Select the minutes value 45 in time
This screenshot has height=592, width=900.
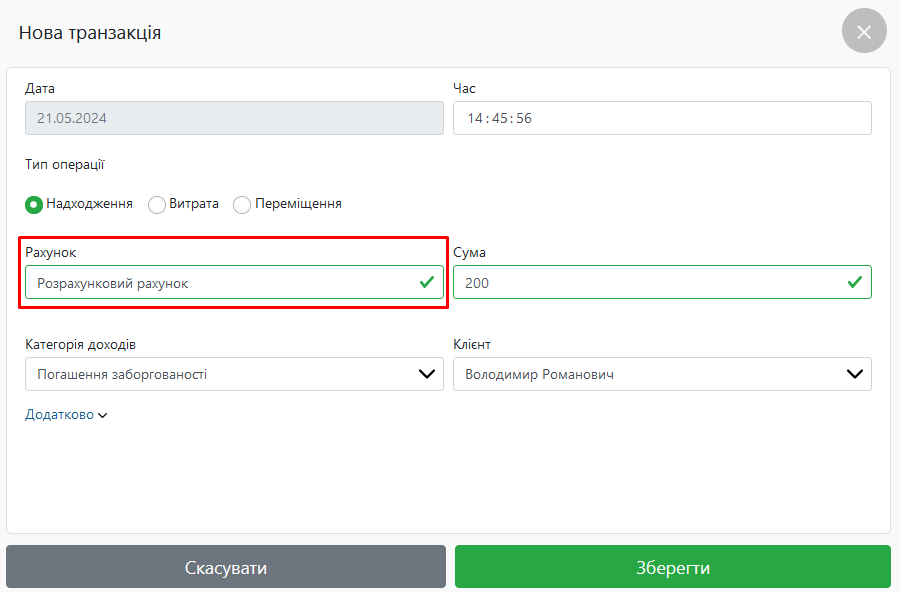tap(499, 118)
